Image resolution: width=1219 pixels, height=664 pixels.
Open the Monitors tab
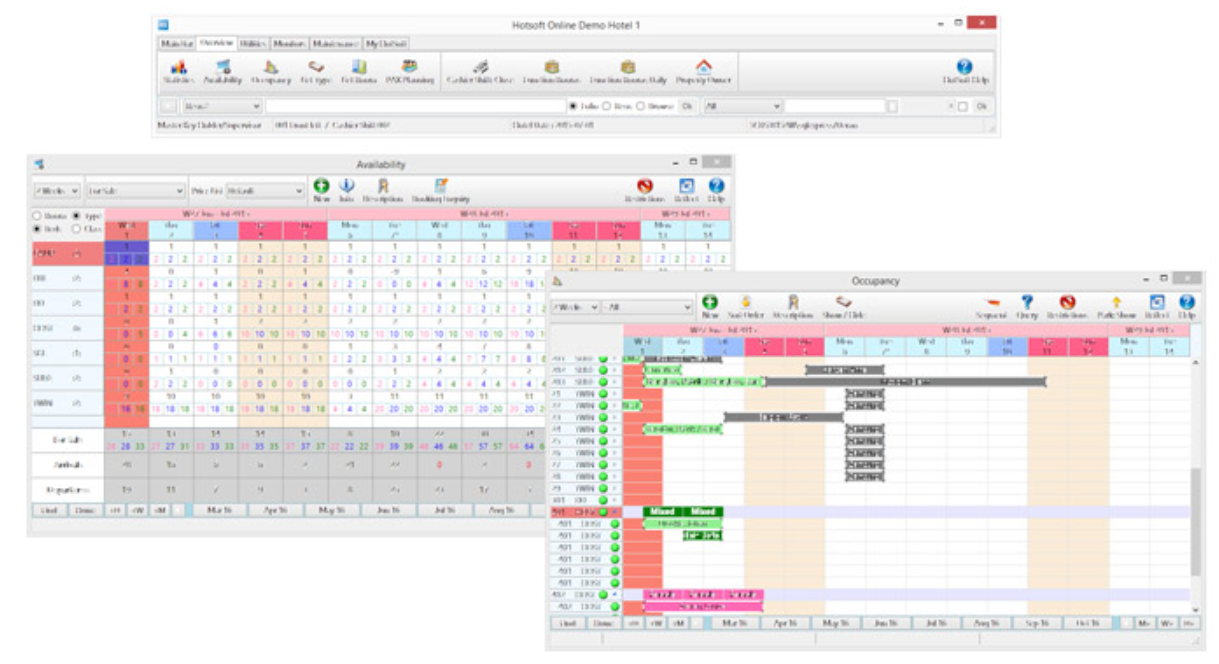point(289,44)
